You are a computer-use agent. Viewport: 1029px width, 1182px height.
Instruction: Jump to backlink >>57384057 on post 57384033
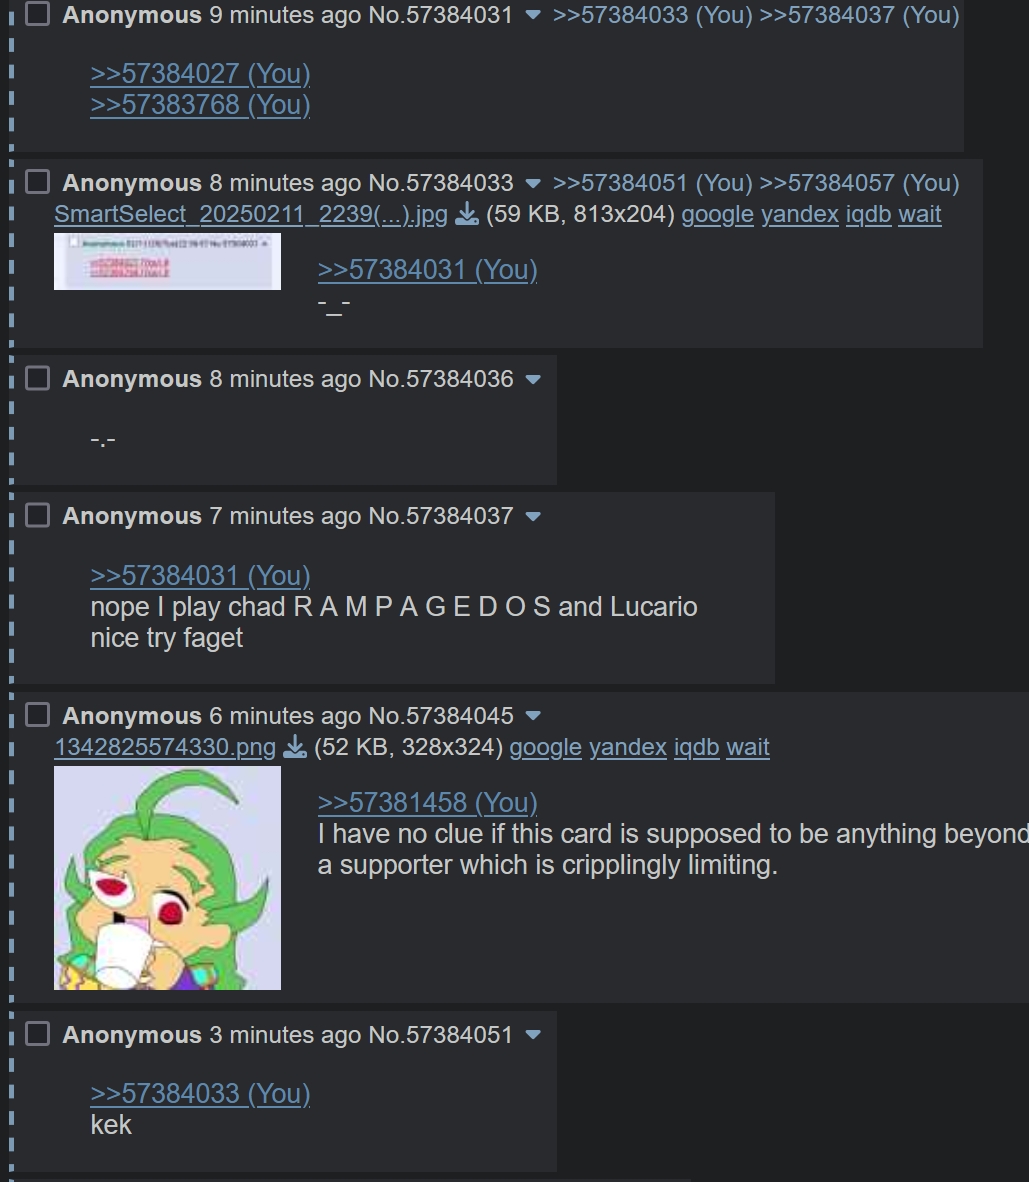click(x=859, y=183)
